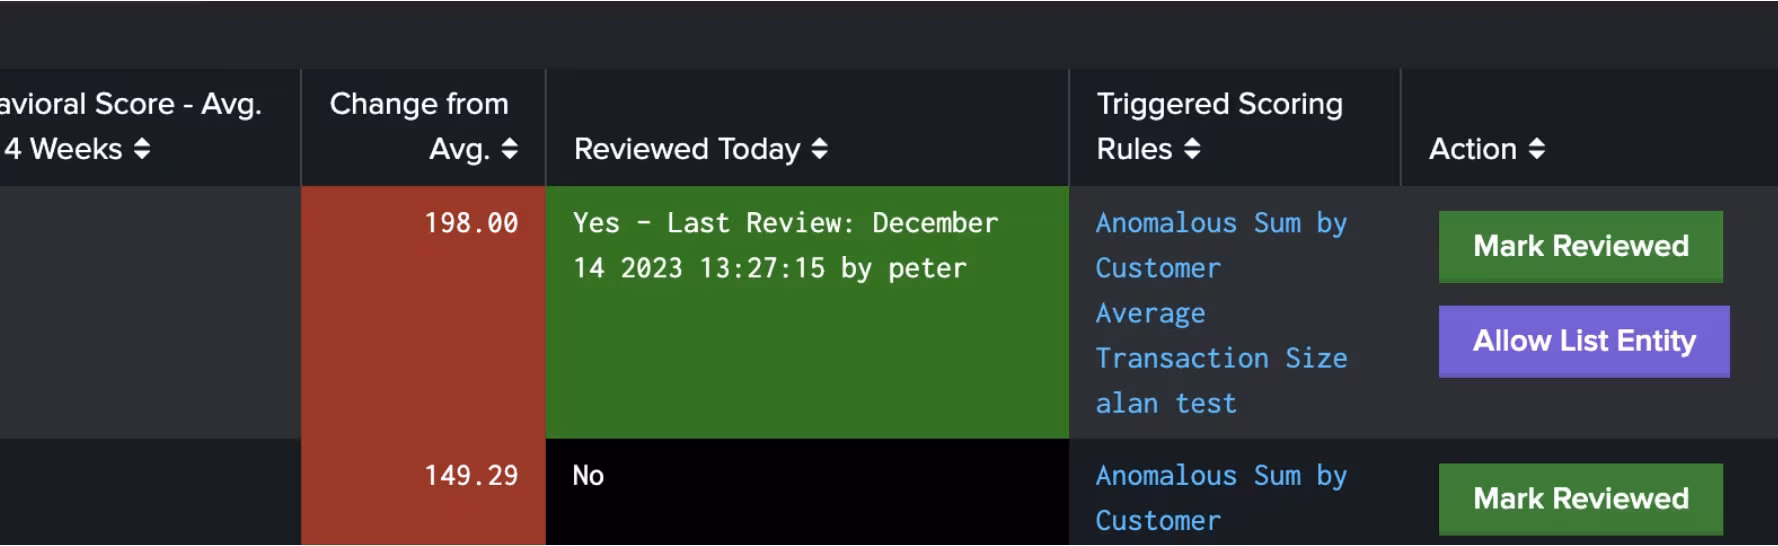Toggle sort arrows beside Reviewed Today

tap(819, 149)
